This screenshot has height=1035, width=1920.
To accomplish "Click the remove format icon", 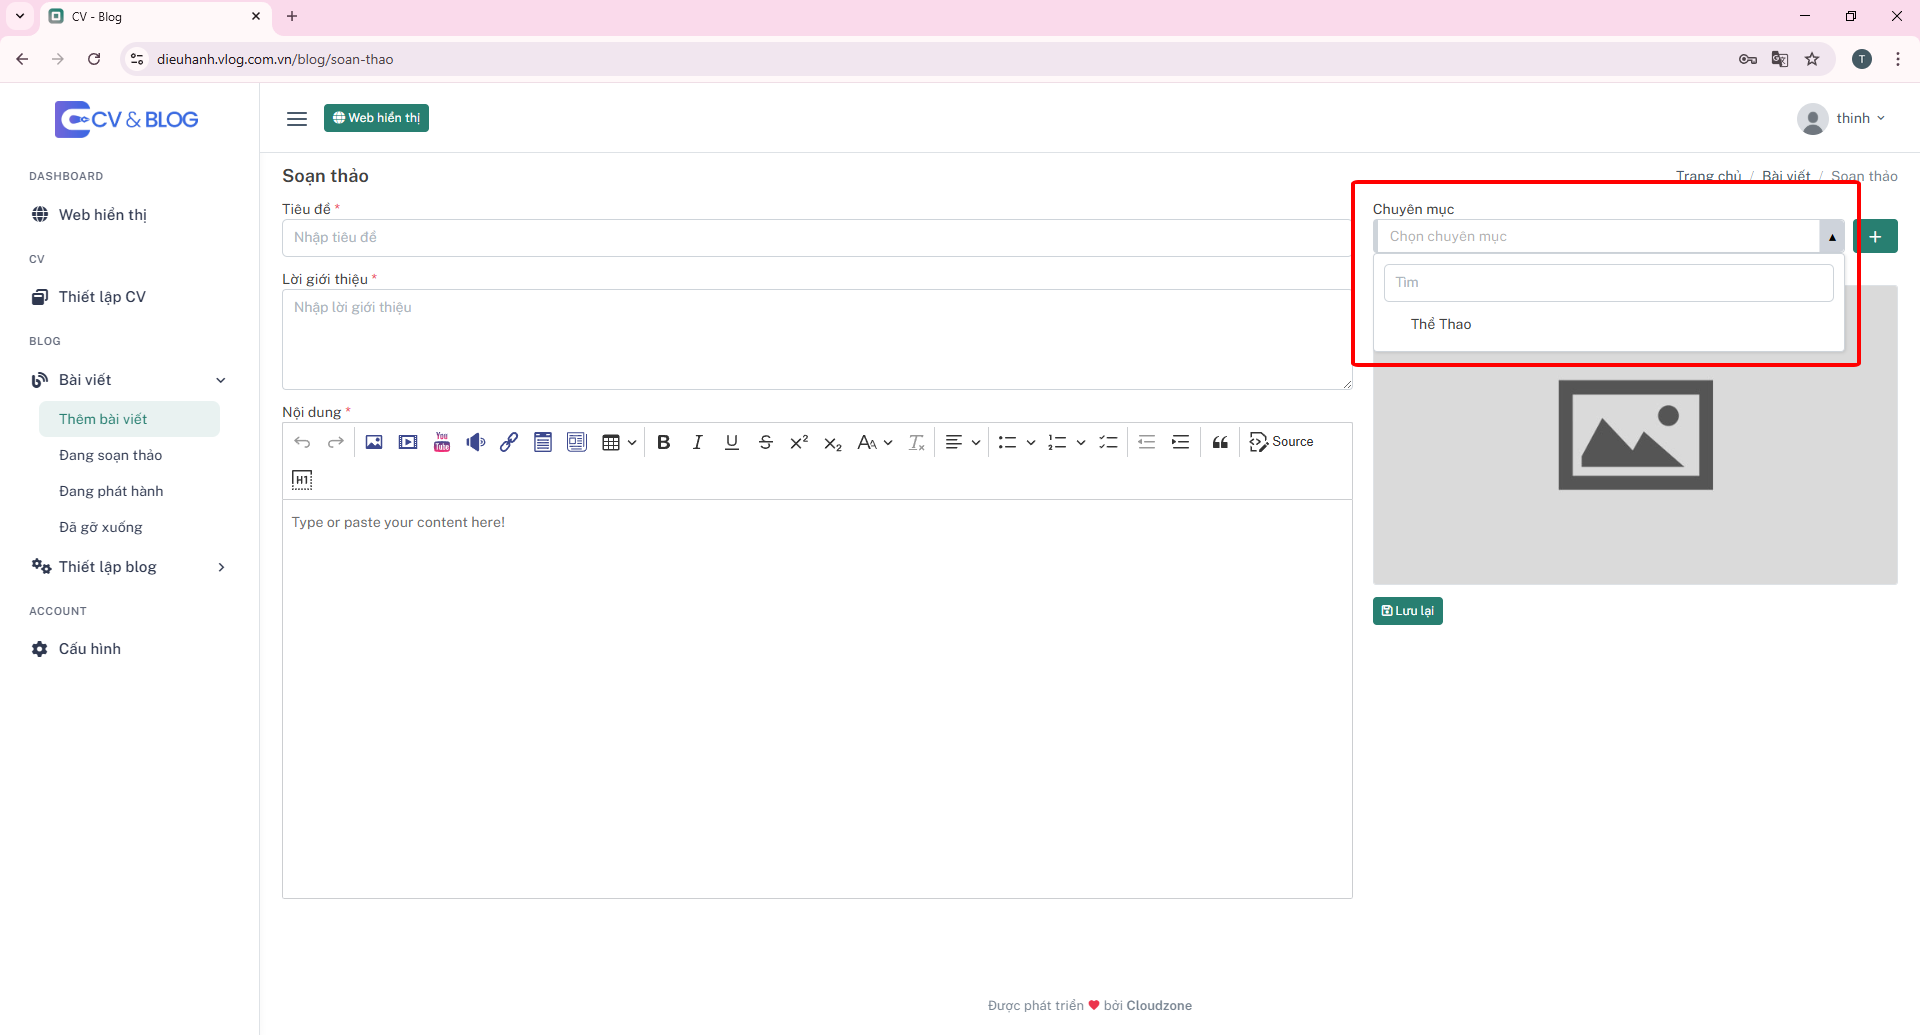I will (x=916, y=442).
